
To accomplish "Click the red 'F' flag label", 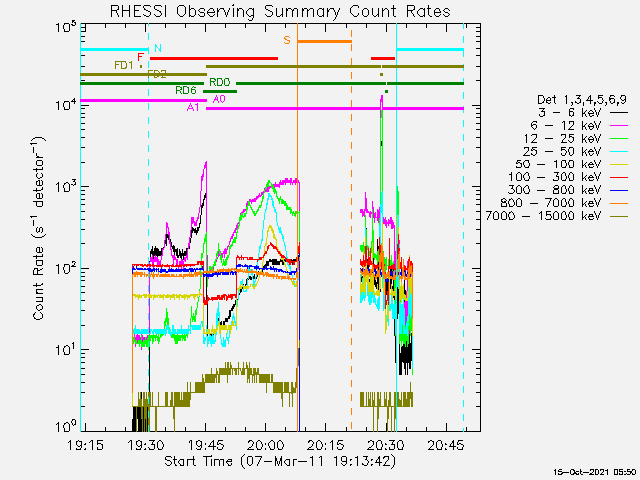I will tap(141, 57).
